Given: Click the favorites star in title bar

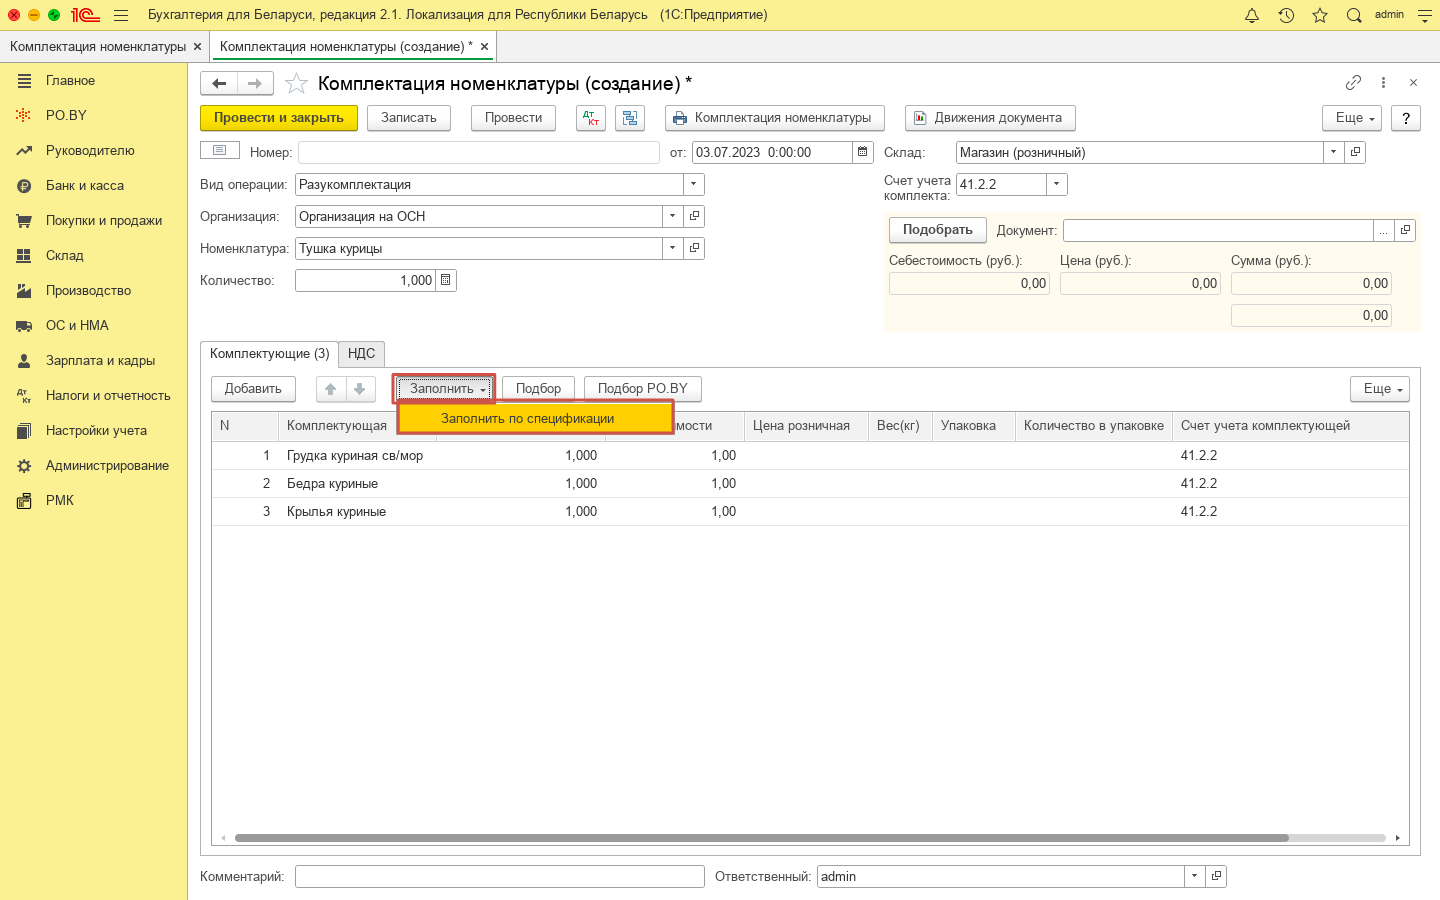Looking at the screenshot, I should point(1320,15).
